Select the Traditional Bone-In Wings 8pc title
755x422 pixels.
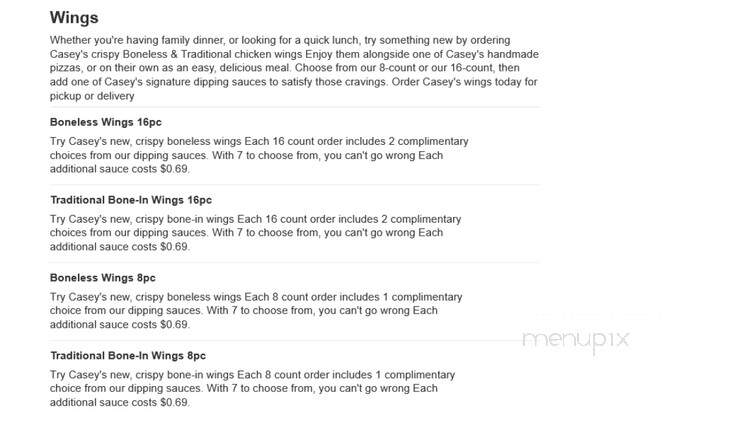(128, 356)
